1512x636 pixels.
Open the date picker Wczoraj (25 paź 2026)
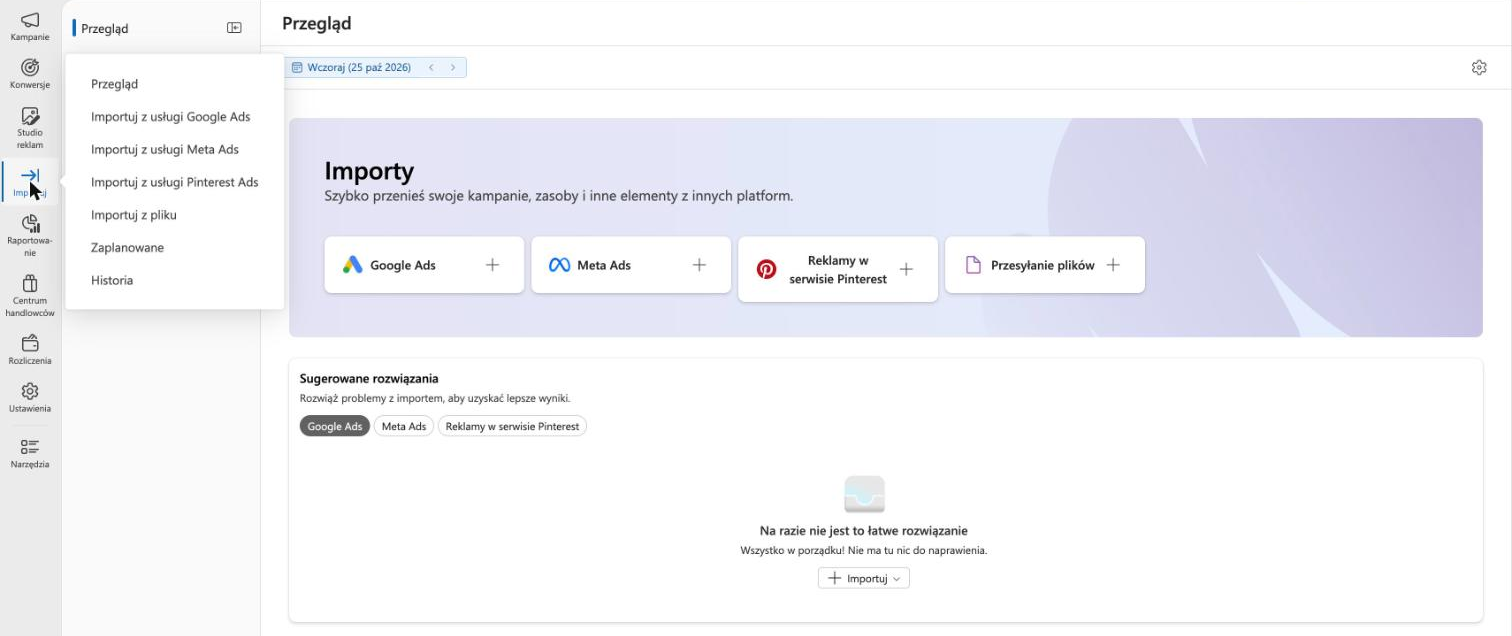(351, 67)
